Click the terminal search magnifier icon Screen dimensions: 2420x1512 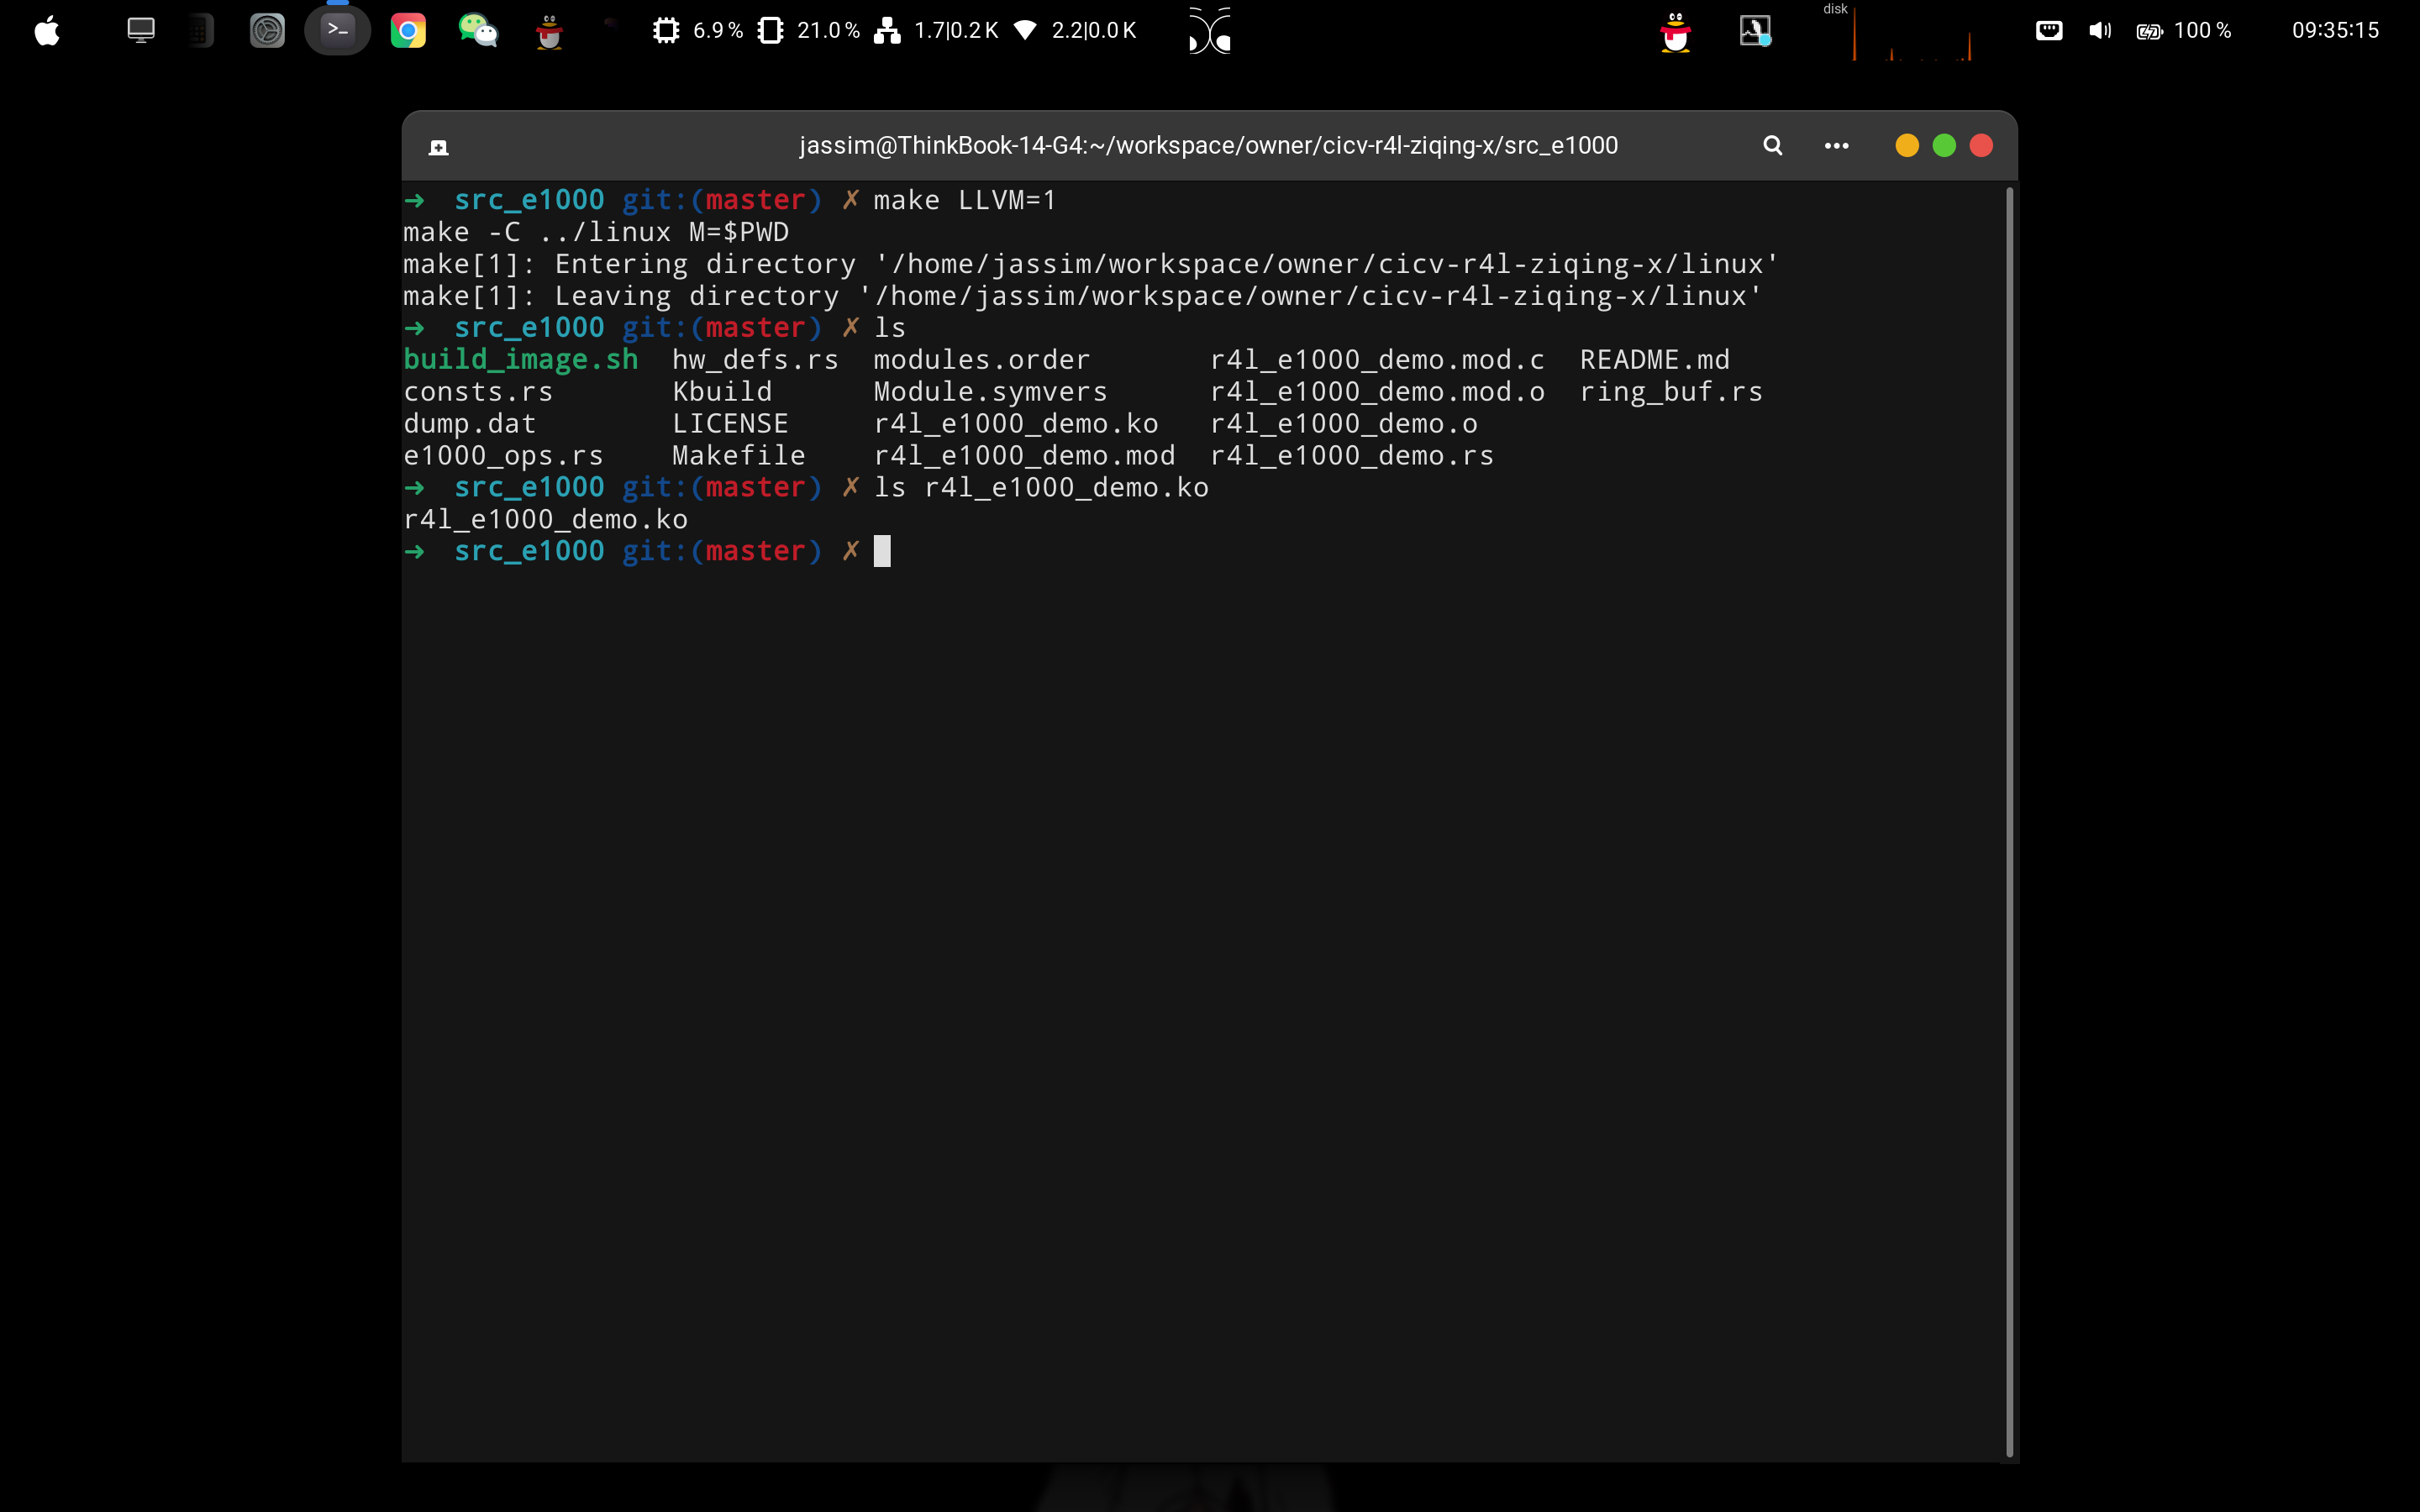(1772, 146)
